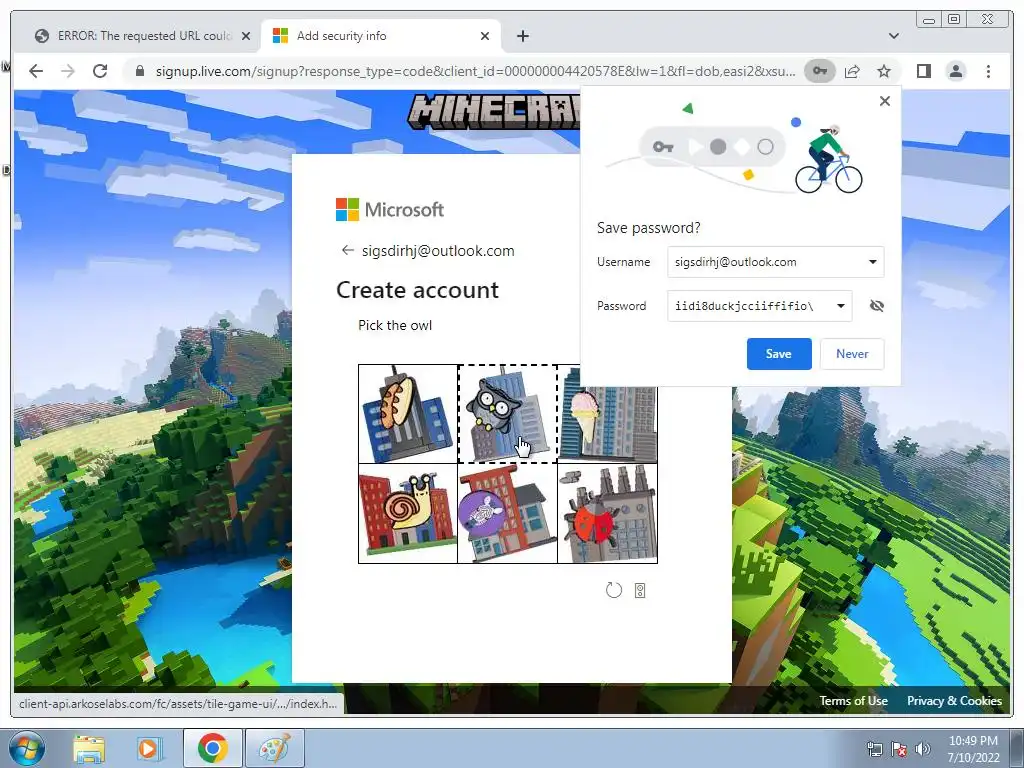Restart the captcha with the refresh icon

pyautogui.click(x=614, y=590)
